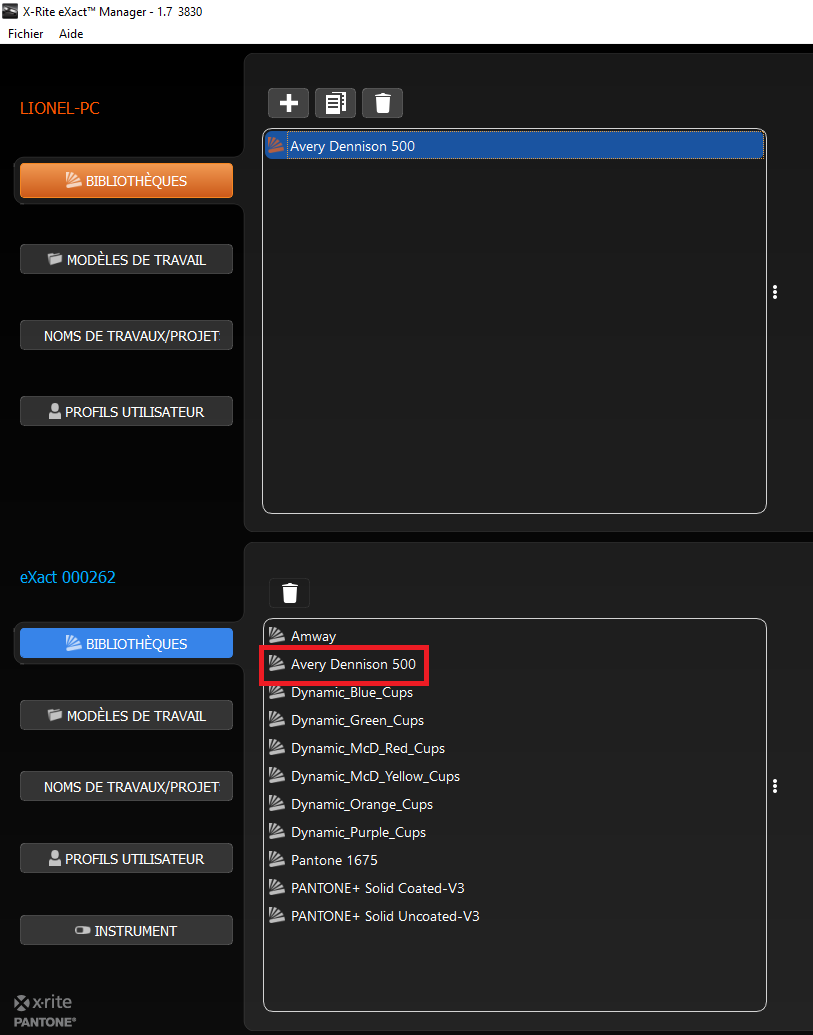Click the fan icon beside Pantone 1675
This screenshot has width=813, height=1035.
276,859
